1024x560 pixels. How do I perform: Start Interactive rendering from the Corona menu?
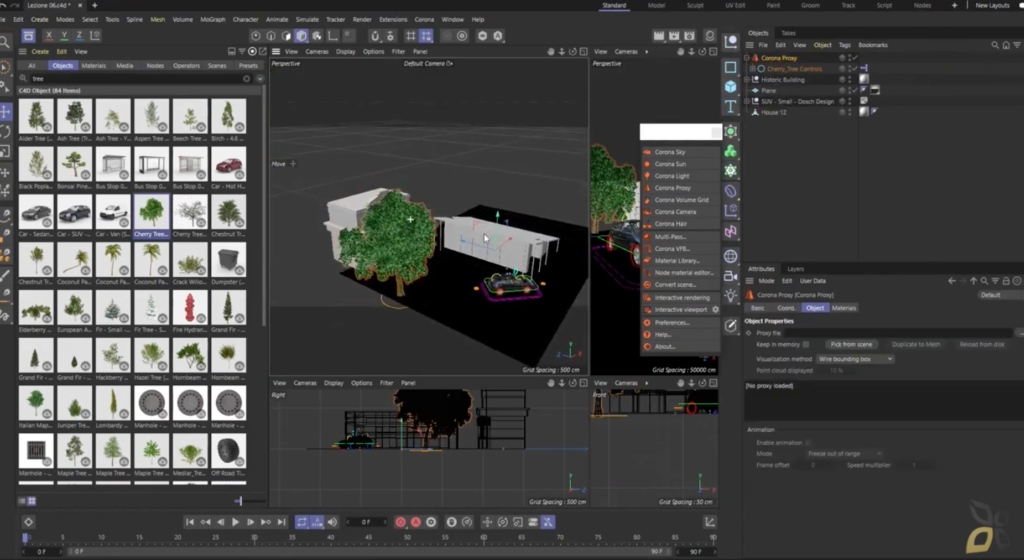click(x=680, y=297)
